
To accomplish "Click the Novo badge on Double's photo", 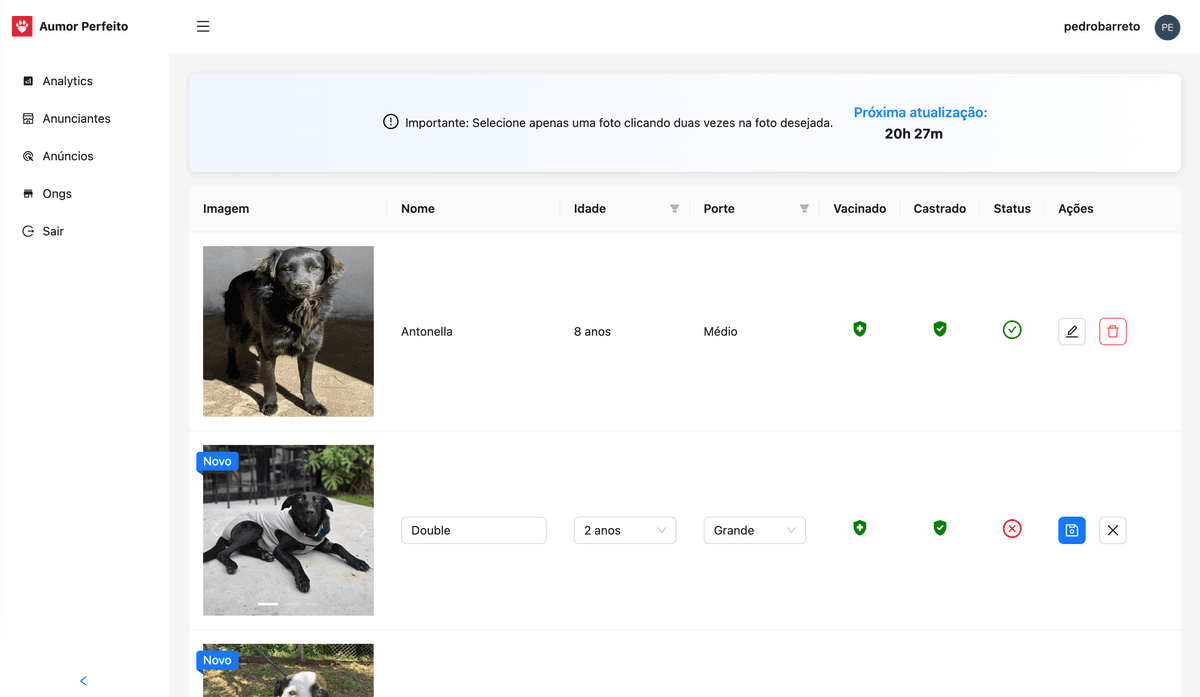I will point(217,461).
